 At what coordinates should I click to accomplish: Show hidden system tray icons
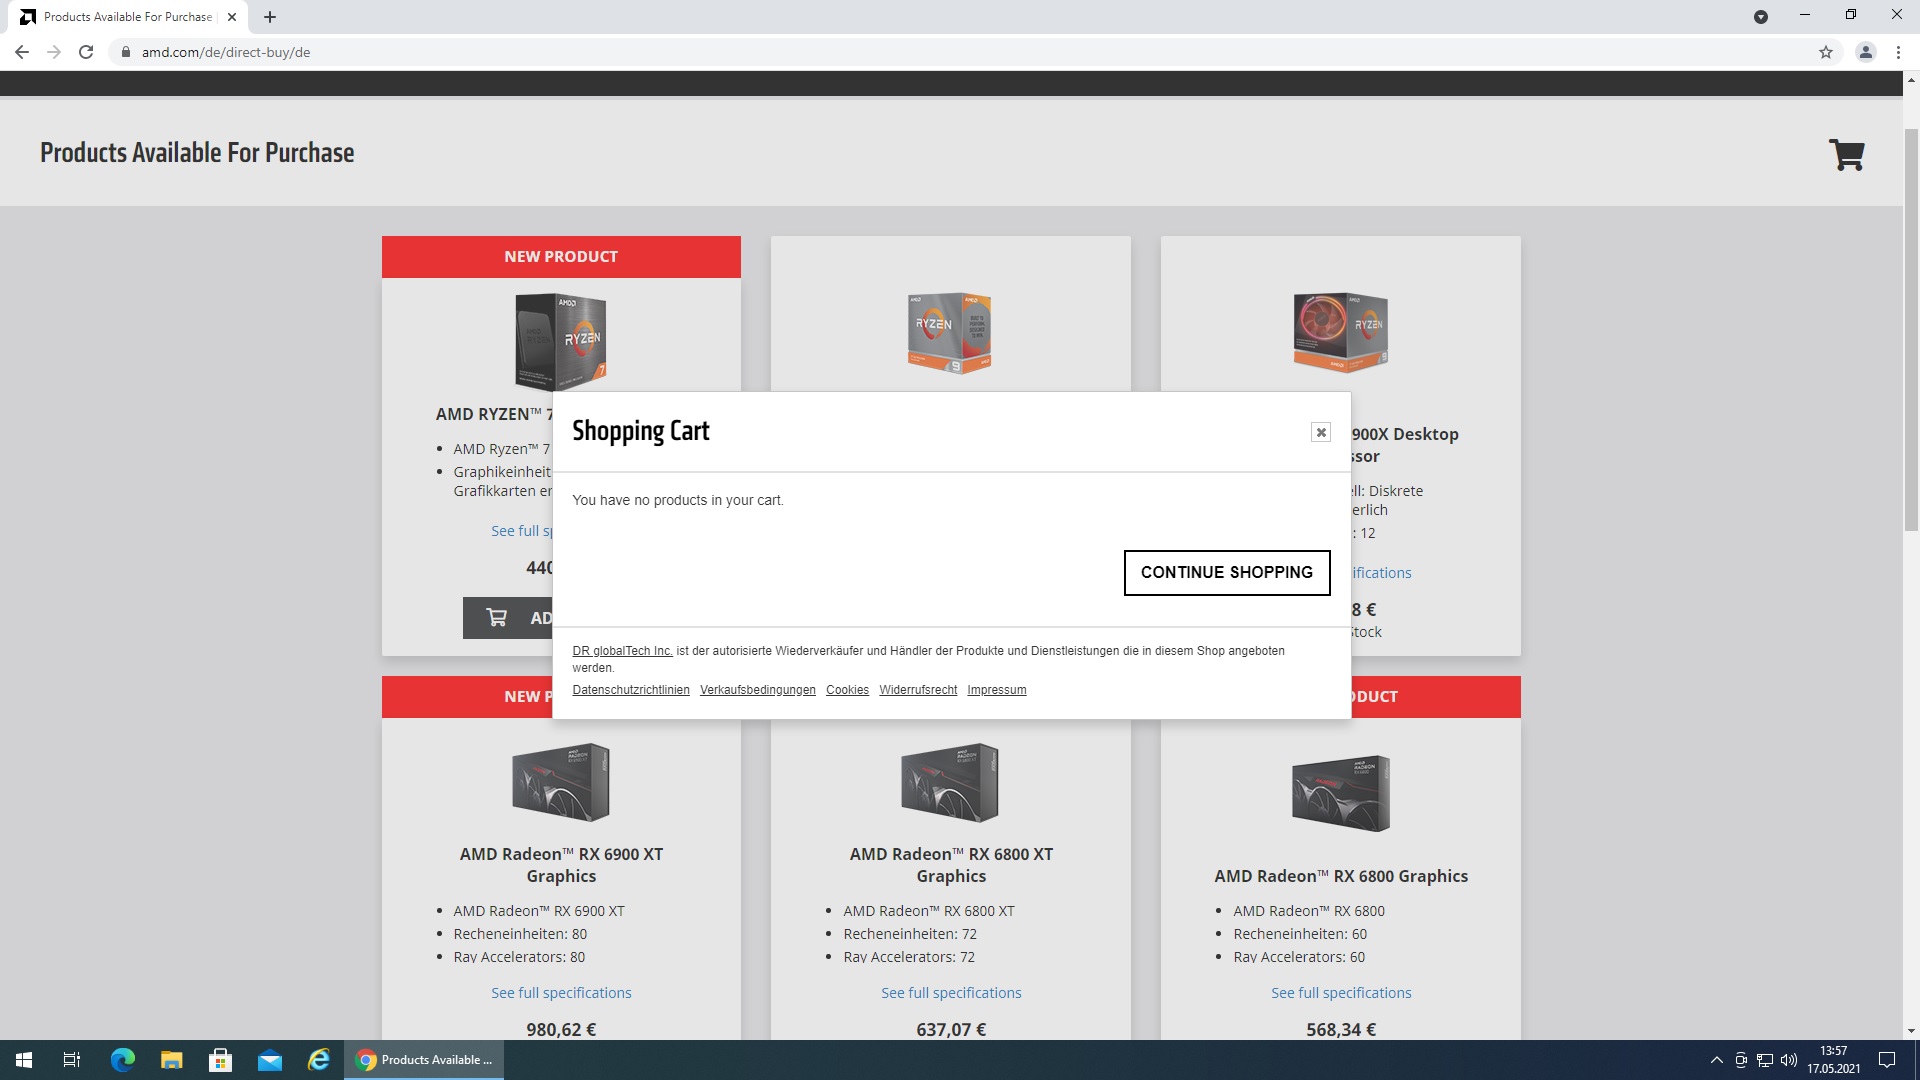click(x=1716, y=1060)
